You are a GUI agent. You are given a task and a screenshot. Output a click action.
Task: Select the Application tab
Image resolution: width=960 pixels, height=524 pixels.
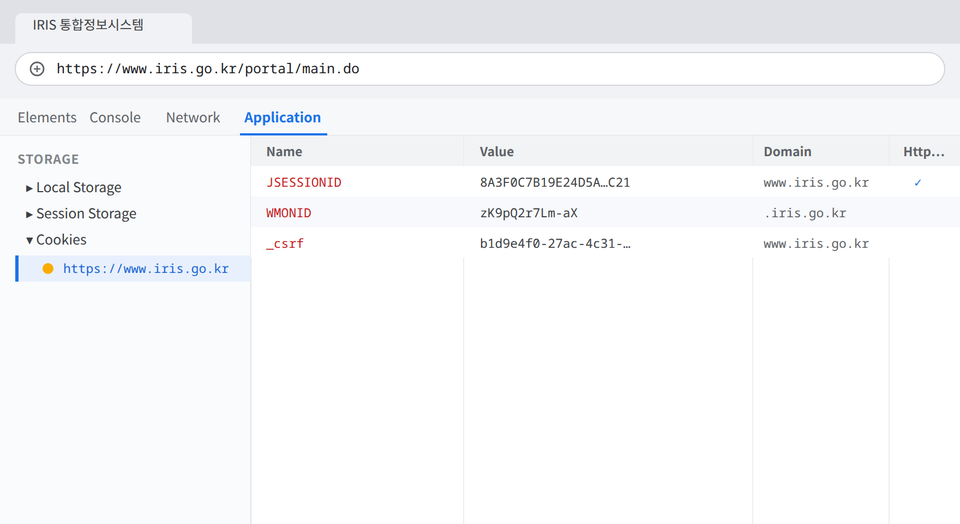[282, 118]
